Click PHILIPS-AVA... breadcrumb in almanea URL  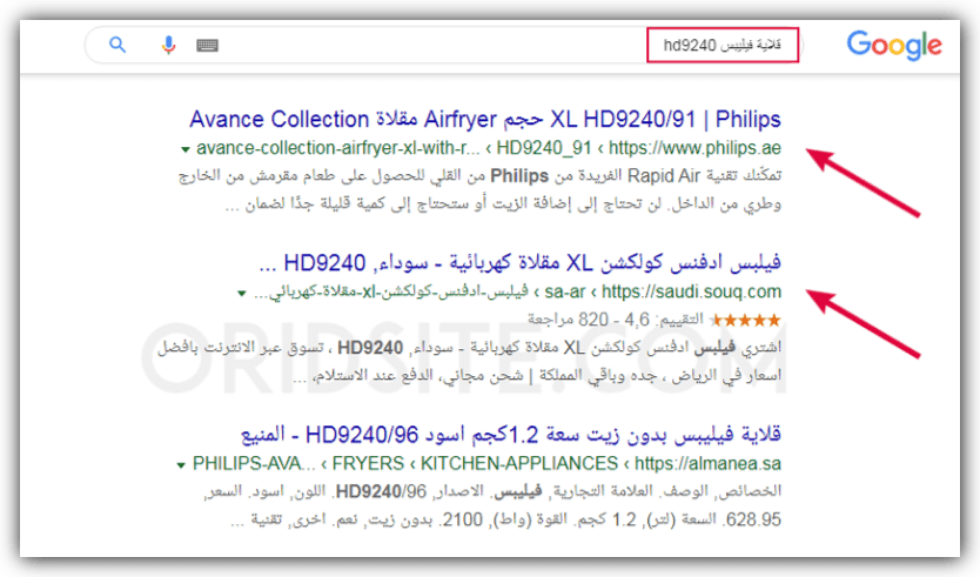click(254, 464)
